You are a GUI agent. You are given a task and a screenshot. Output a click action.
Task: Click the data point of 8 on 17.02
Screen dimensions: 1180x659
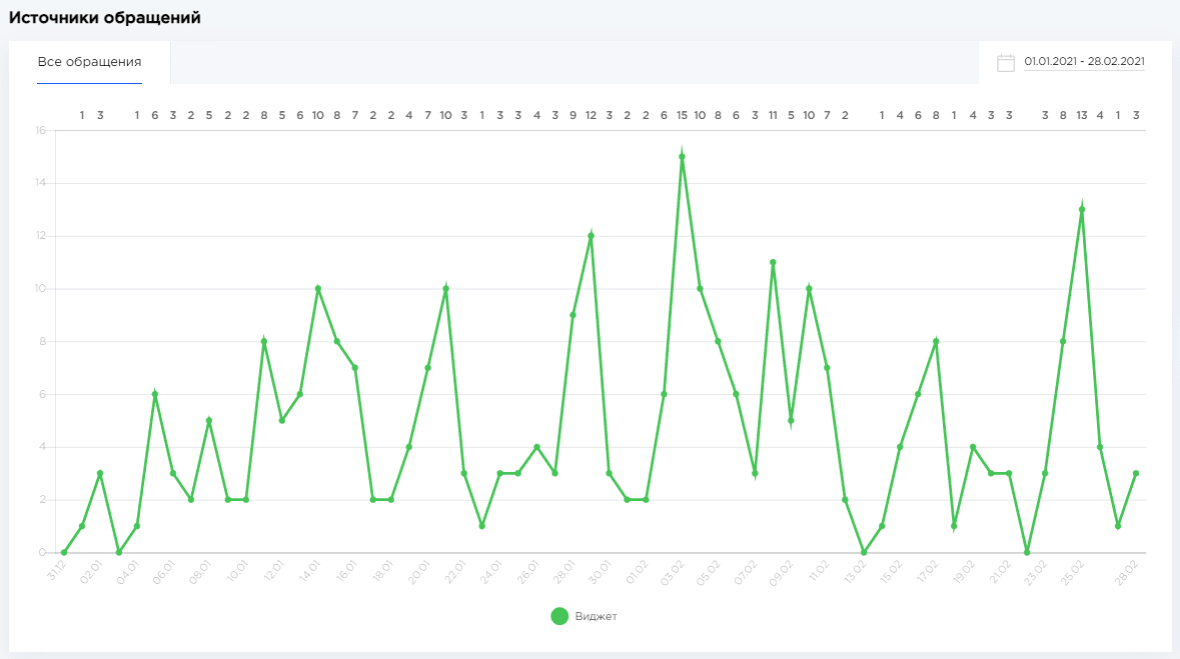click(936, 341)
